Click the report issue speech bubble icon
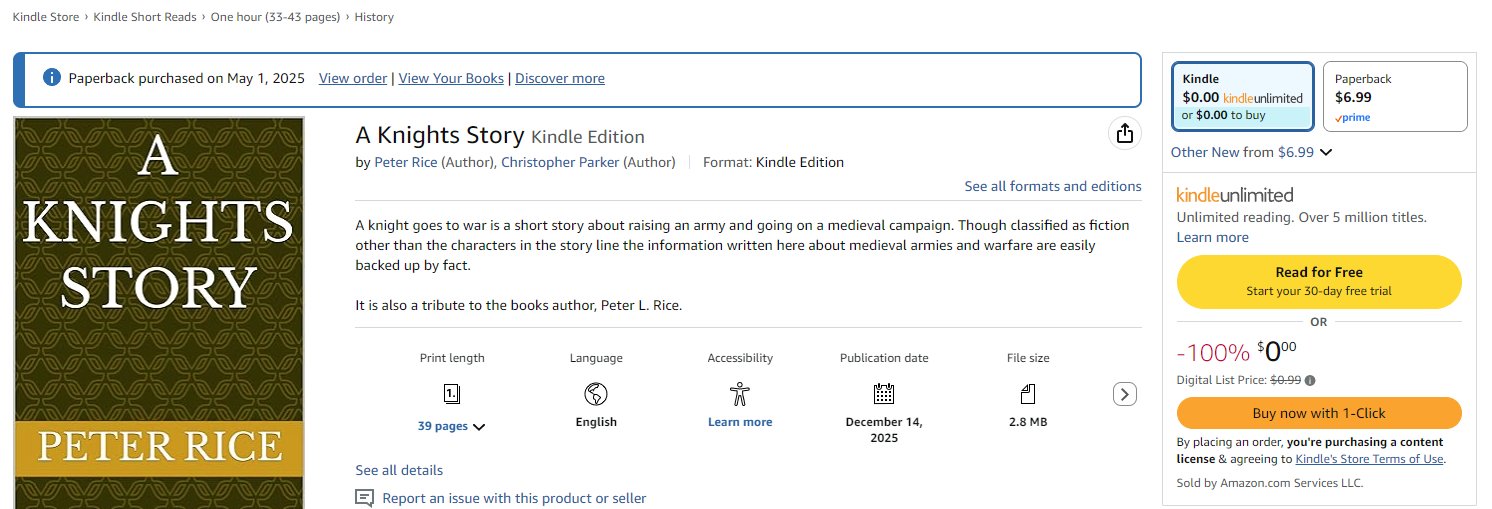Screen dimensions: 1492x509 (365, 498)
